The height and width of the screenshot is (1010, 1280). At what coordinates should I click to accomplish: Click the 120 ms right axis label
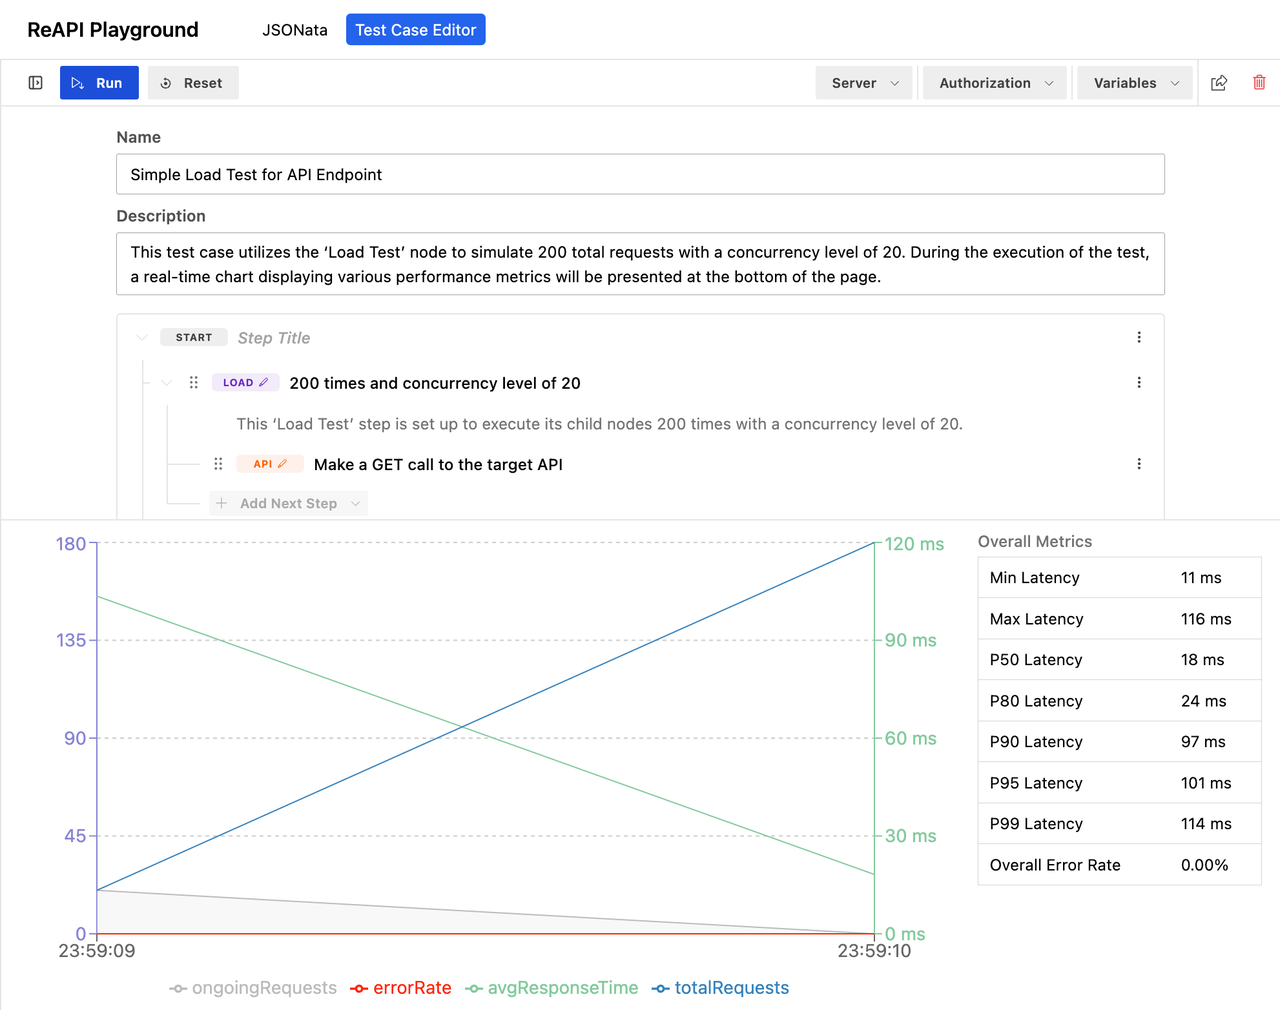click(914, 544)
